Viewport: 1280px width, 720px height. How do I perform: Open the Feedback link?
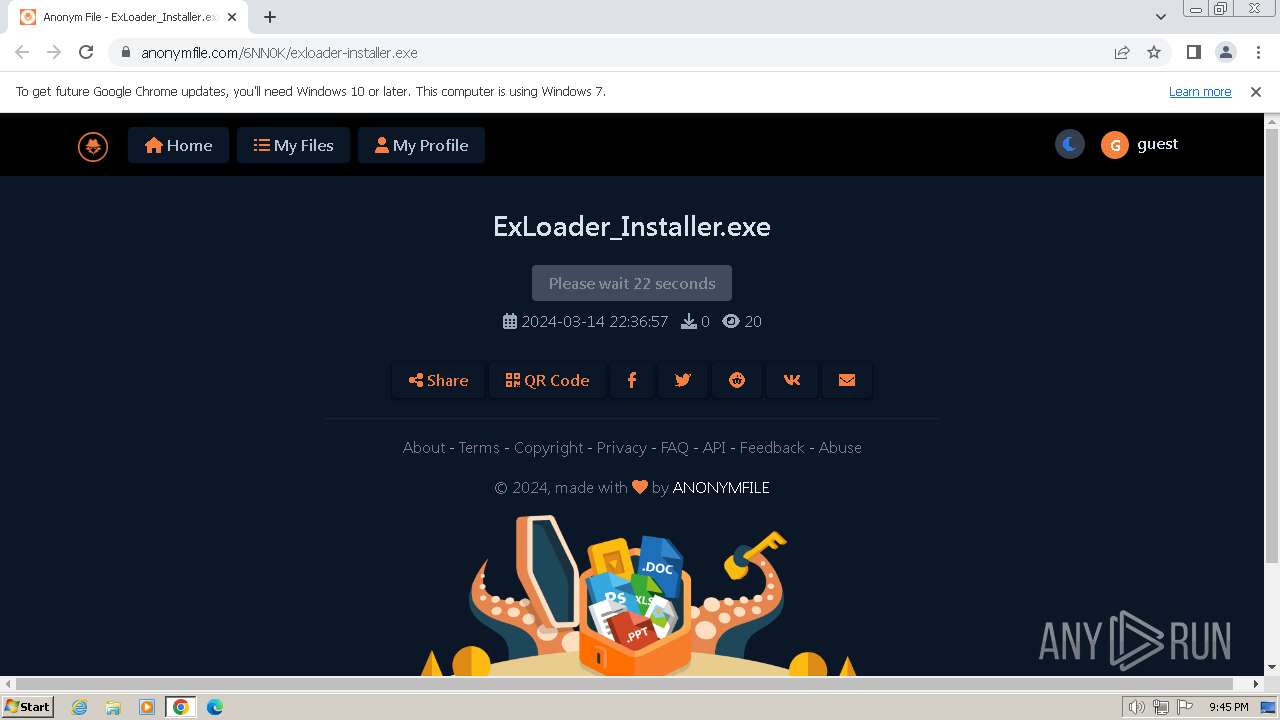772,448
